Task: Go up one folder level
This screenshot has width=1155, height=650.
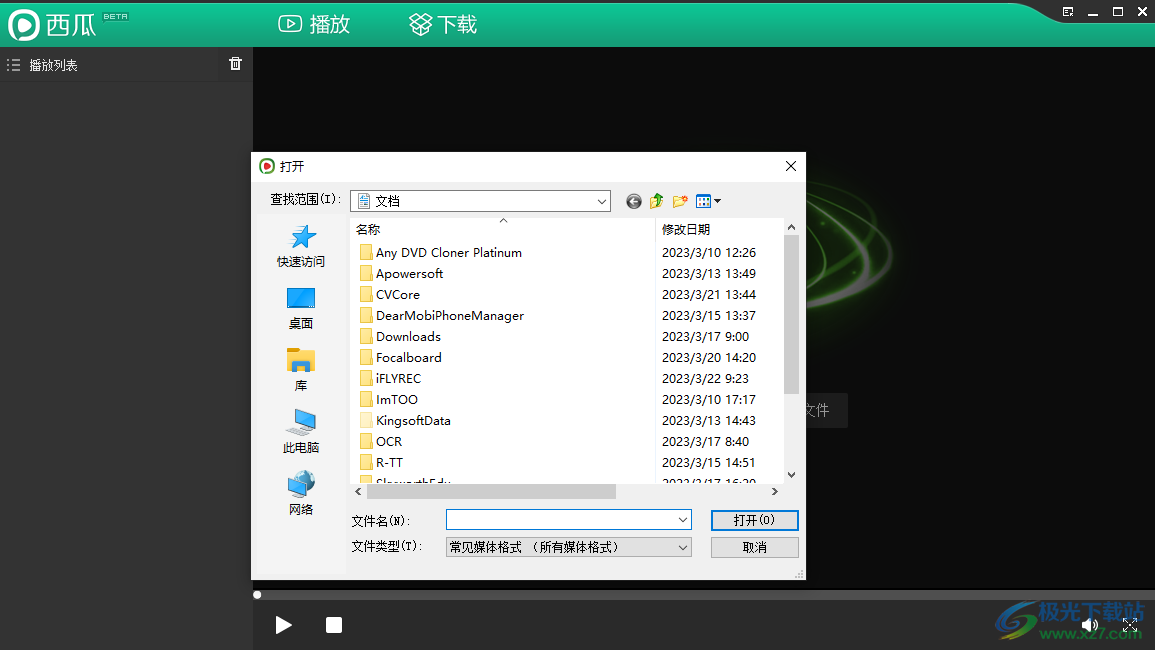Action: pos(656,200)
